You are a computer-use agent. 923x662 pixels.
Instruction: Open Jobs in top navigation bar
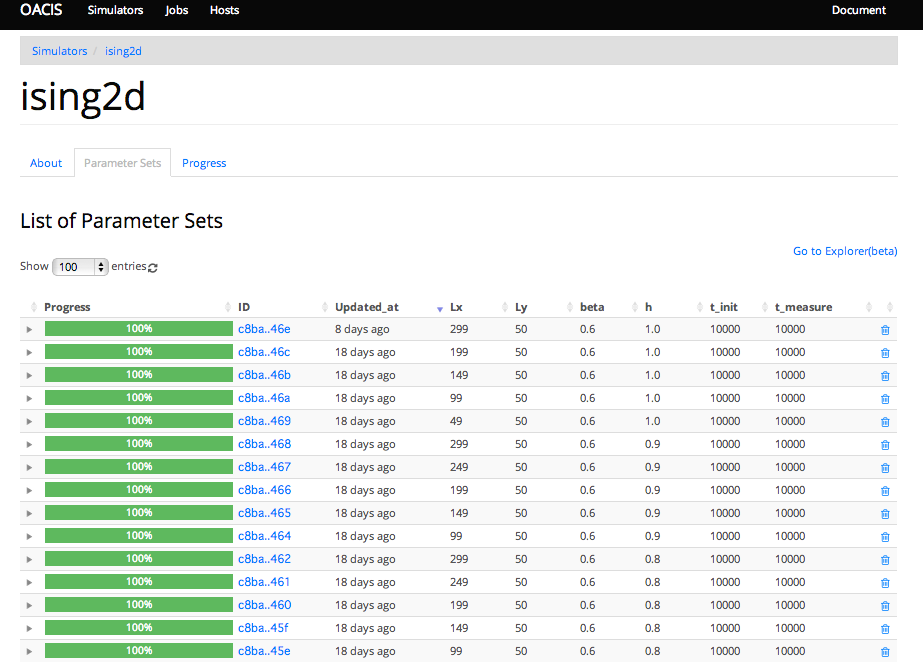(x=176, y=11)
